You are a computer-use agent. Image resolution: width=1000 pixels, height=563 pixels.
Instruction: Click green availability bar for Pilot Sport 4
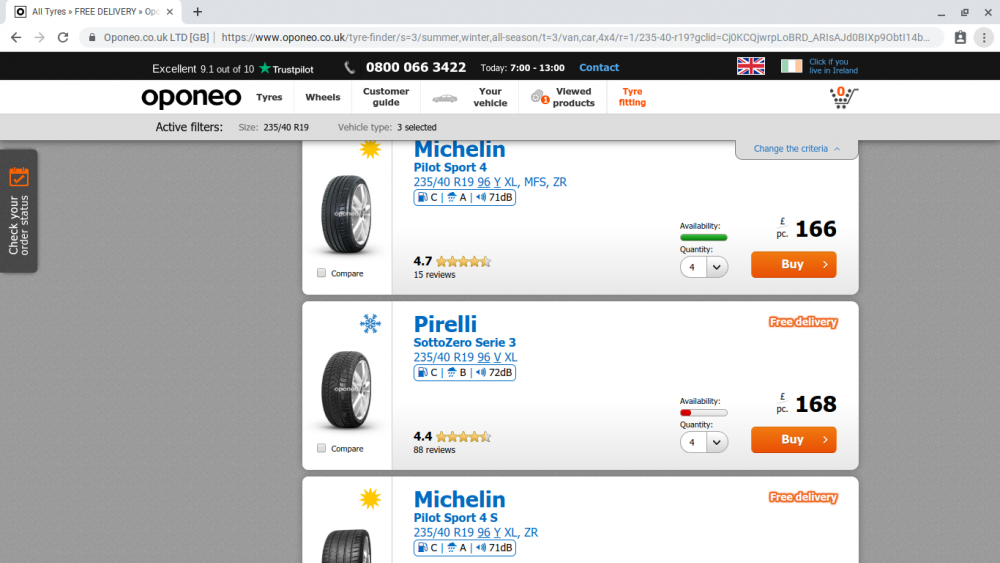(x=703, y=237)
